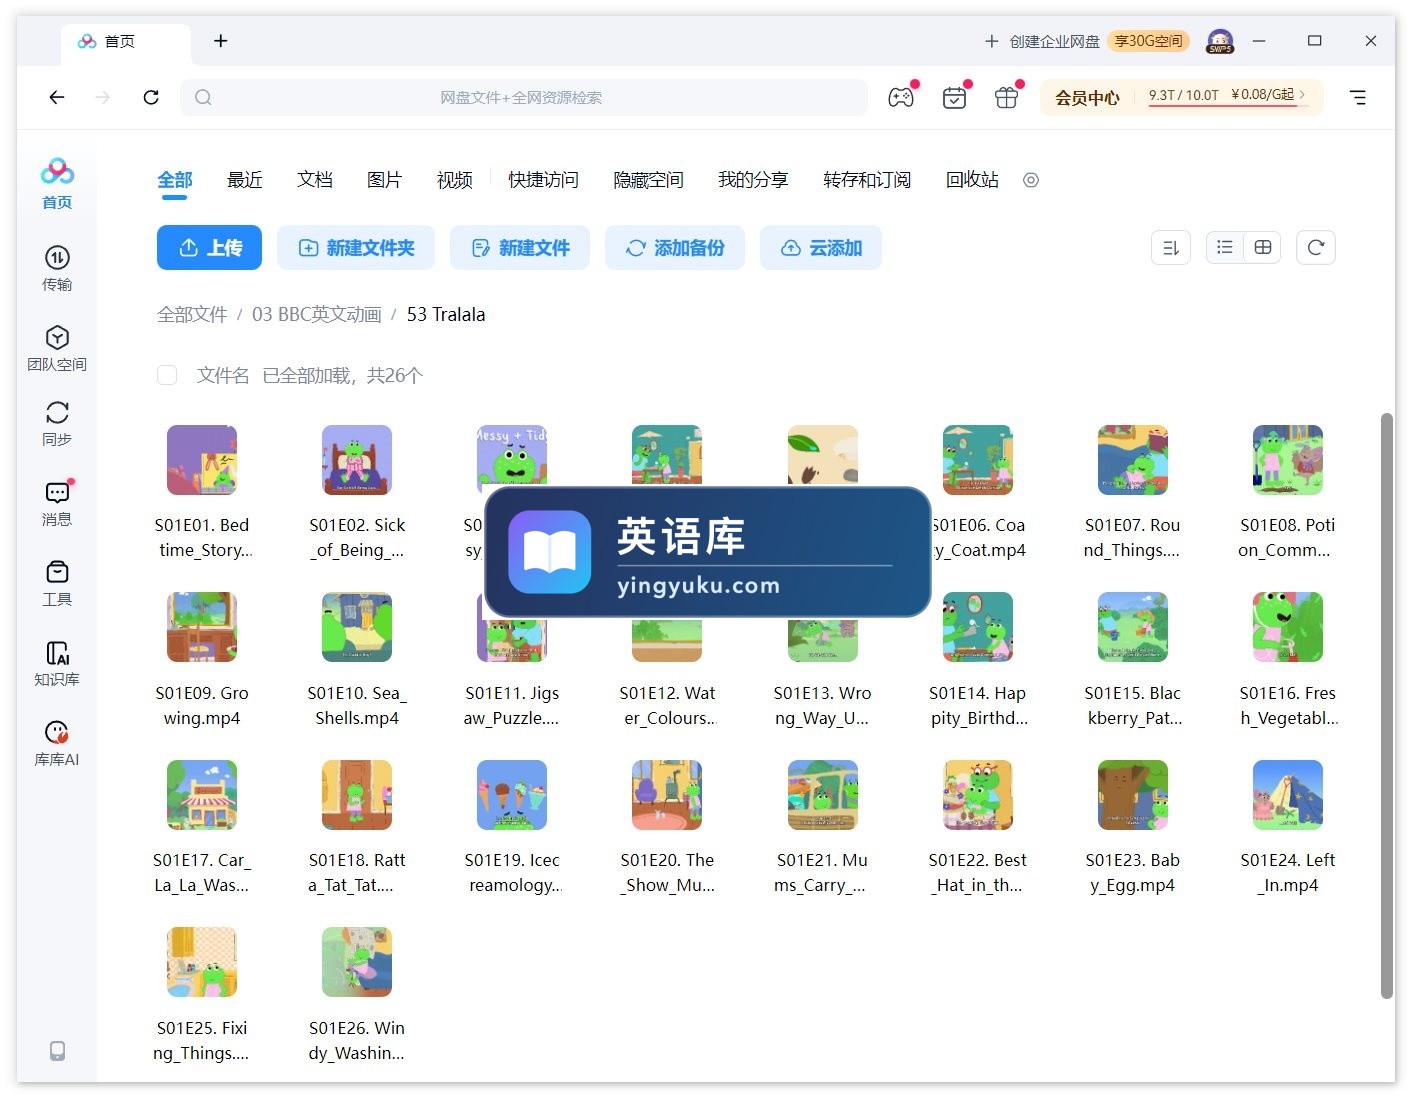Image resolution: width=1415 pixels, height=1104 pixels.
Task: Click the 添加备份 button
Action: point(675,247)
